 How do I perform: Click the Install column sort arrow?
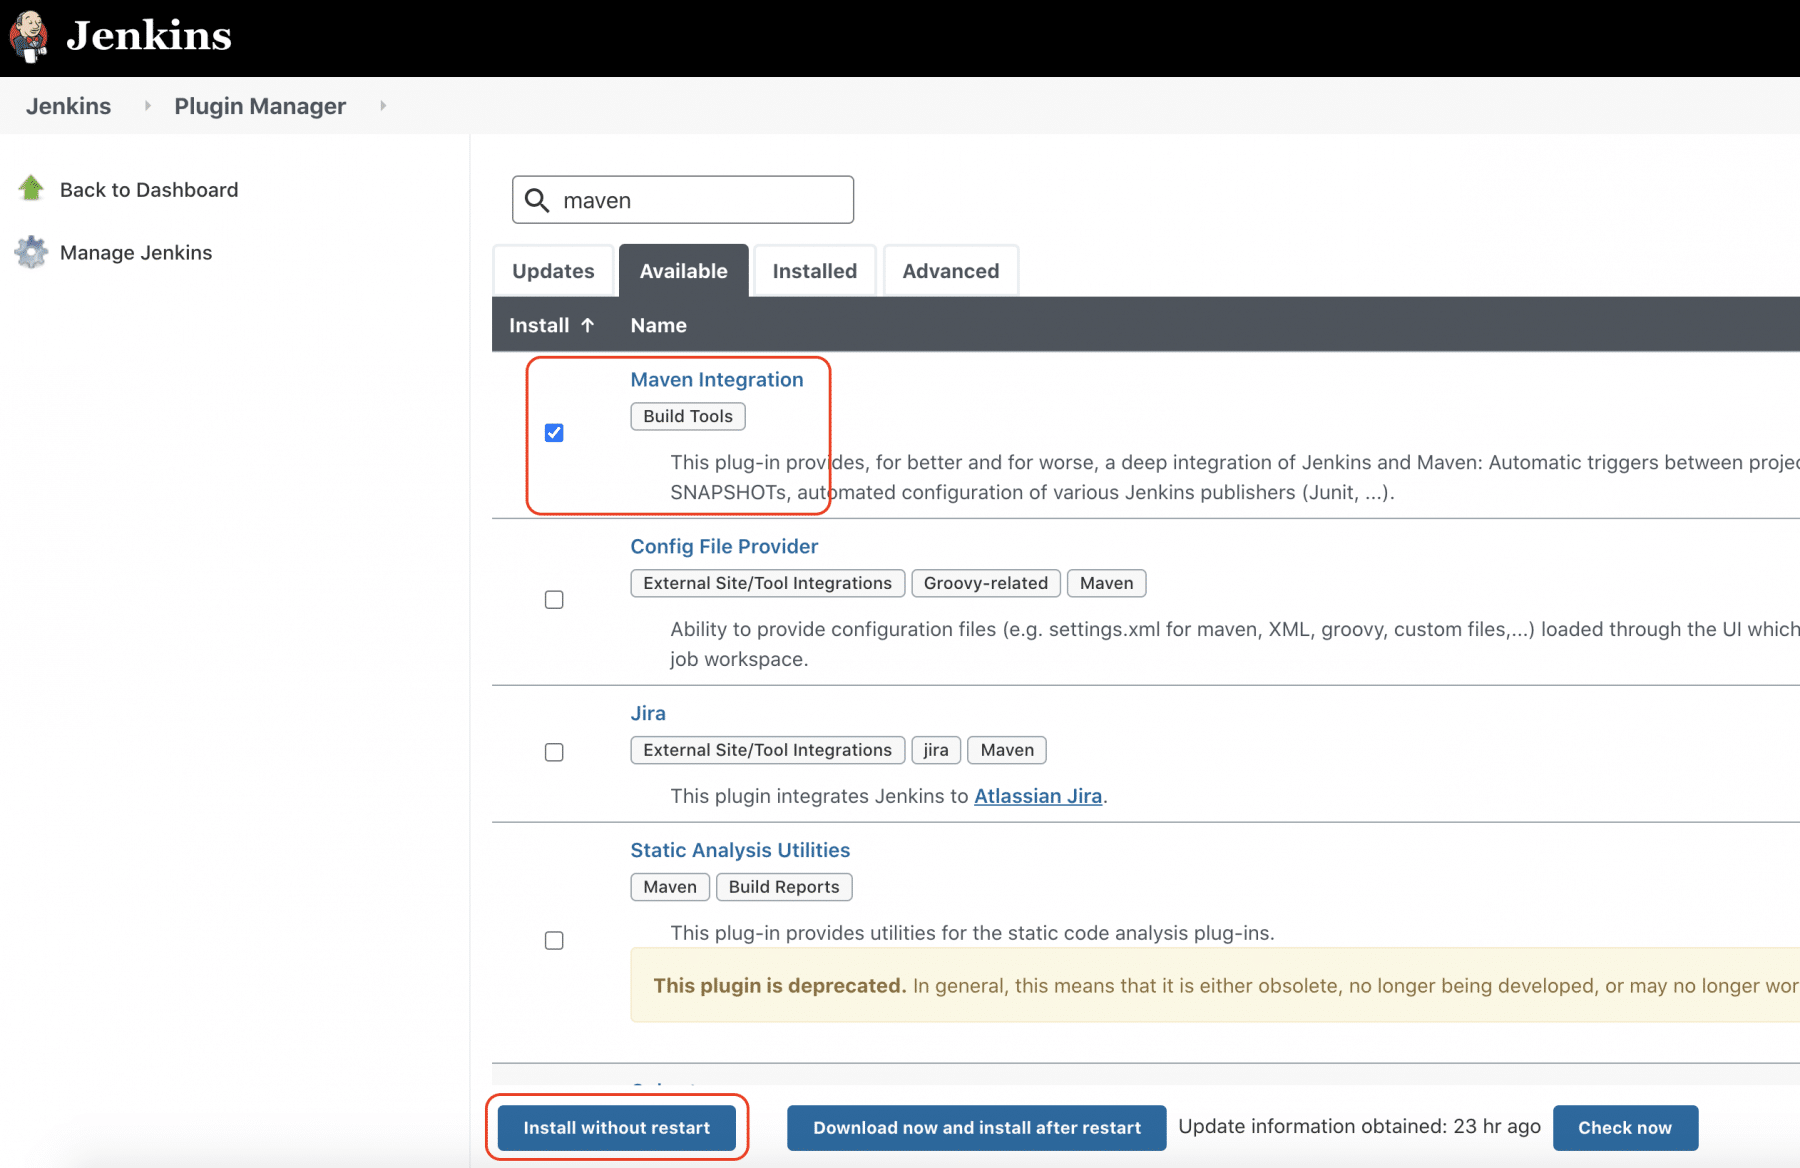click(x=588, y=325)
